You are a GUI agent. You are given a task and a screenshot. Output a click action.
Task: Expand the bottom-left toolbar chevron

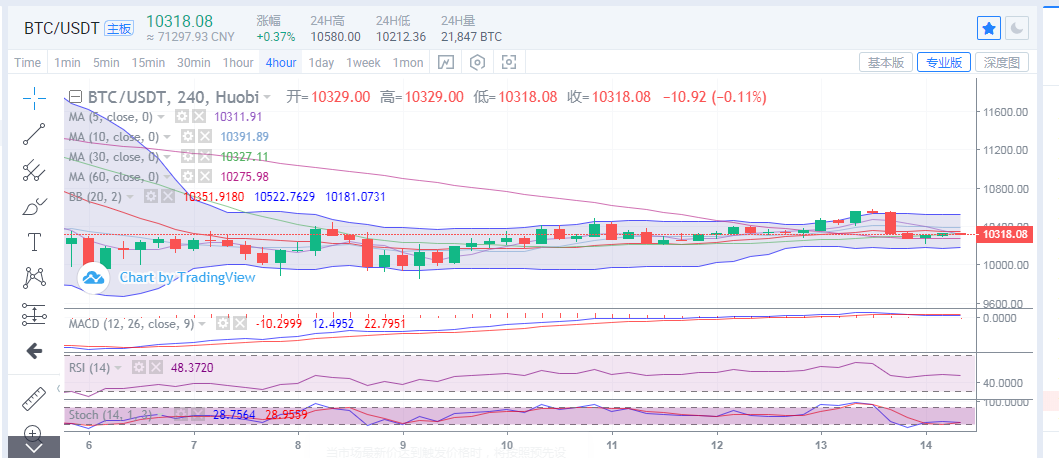(x=34, y=447)
